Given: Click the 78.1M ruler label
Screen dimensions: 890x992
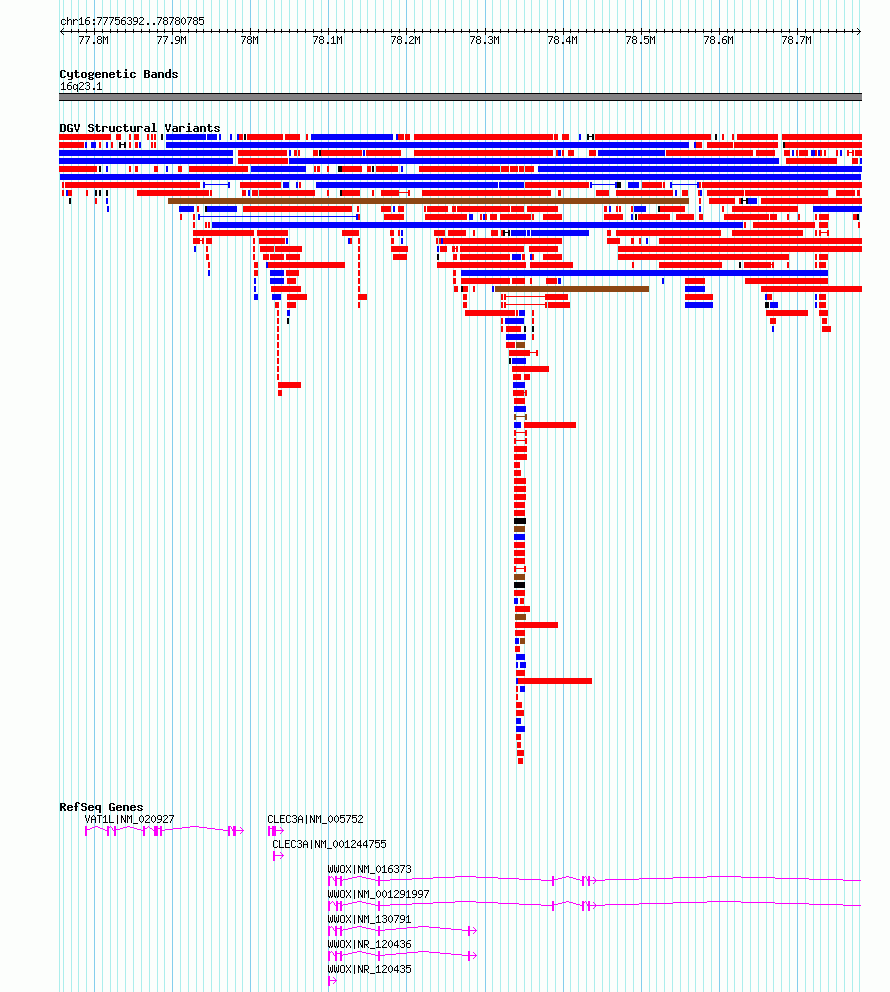Looking at the screenshot, I should [x=328, y=40].
